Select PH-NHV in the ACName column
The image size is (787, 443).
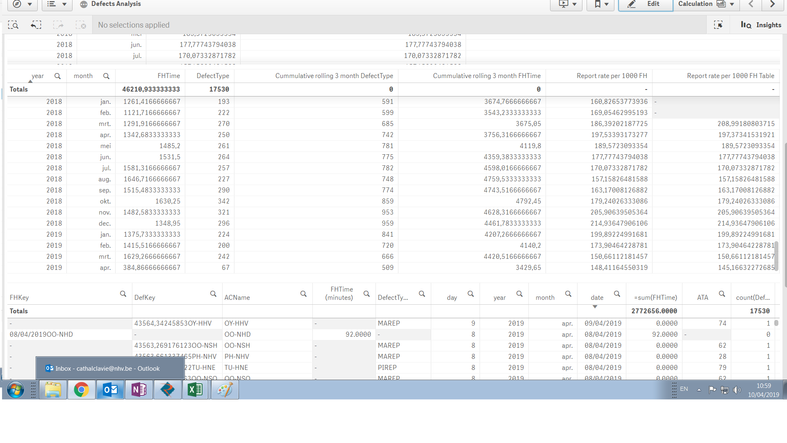click(x=236, y=357)
